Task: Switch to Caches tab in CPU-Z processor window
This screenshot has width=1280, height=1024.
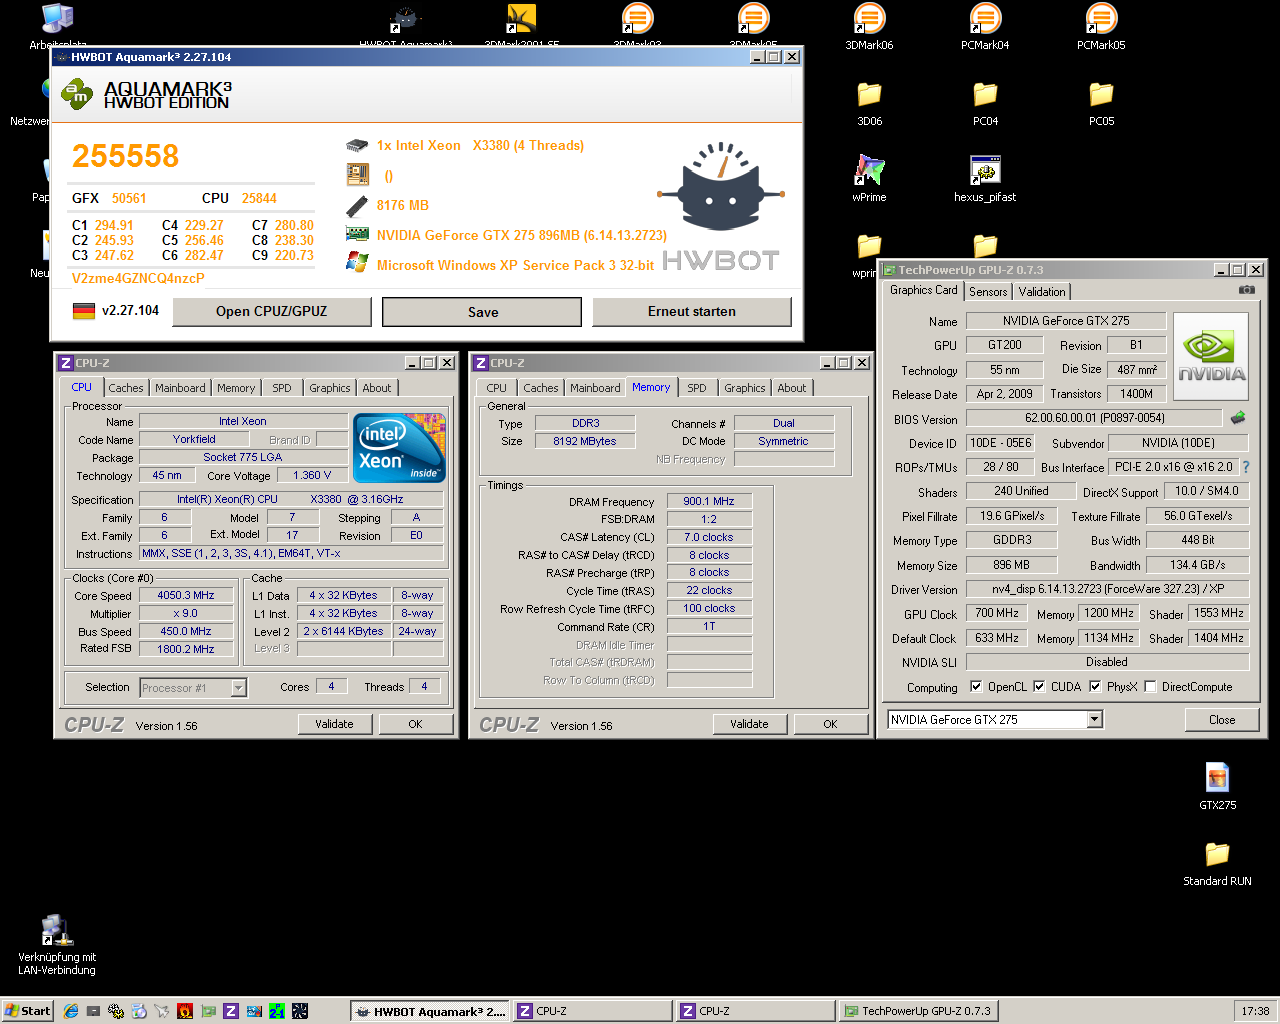Action: 126,388
